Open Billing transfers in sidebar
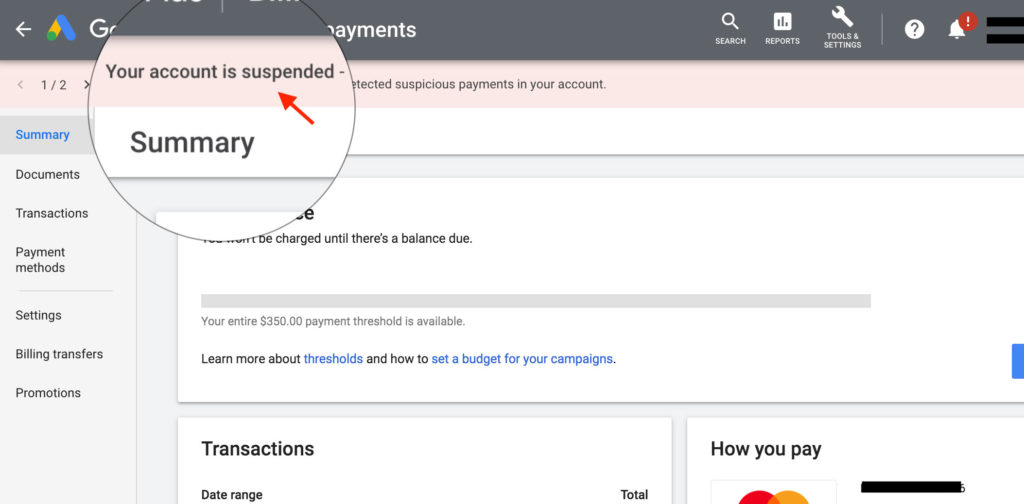Screen dimensions: 1024x504 59,354
